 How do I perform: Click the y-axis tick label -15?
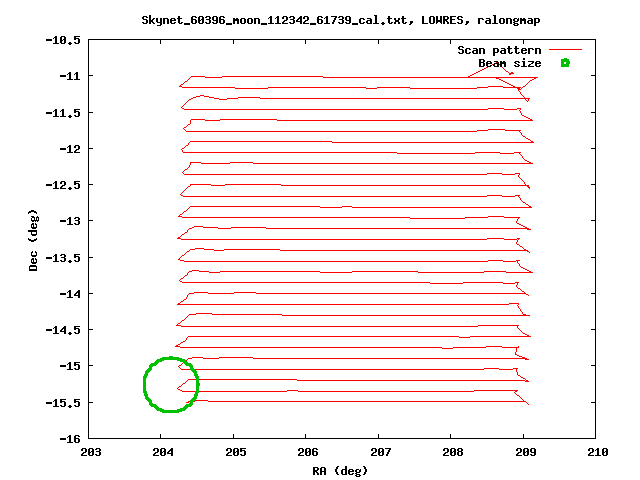70,366
